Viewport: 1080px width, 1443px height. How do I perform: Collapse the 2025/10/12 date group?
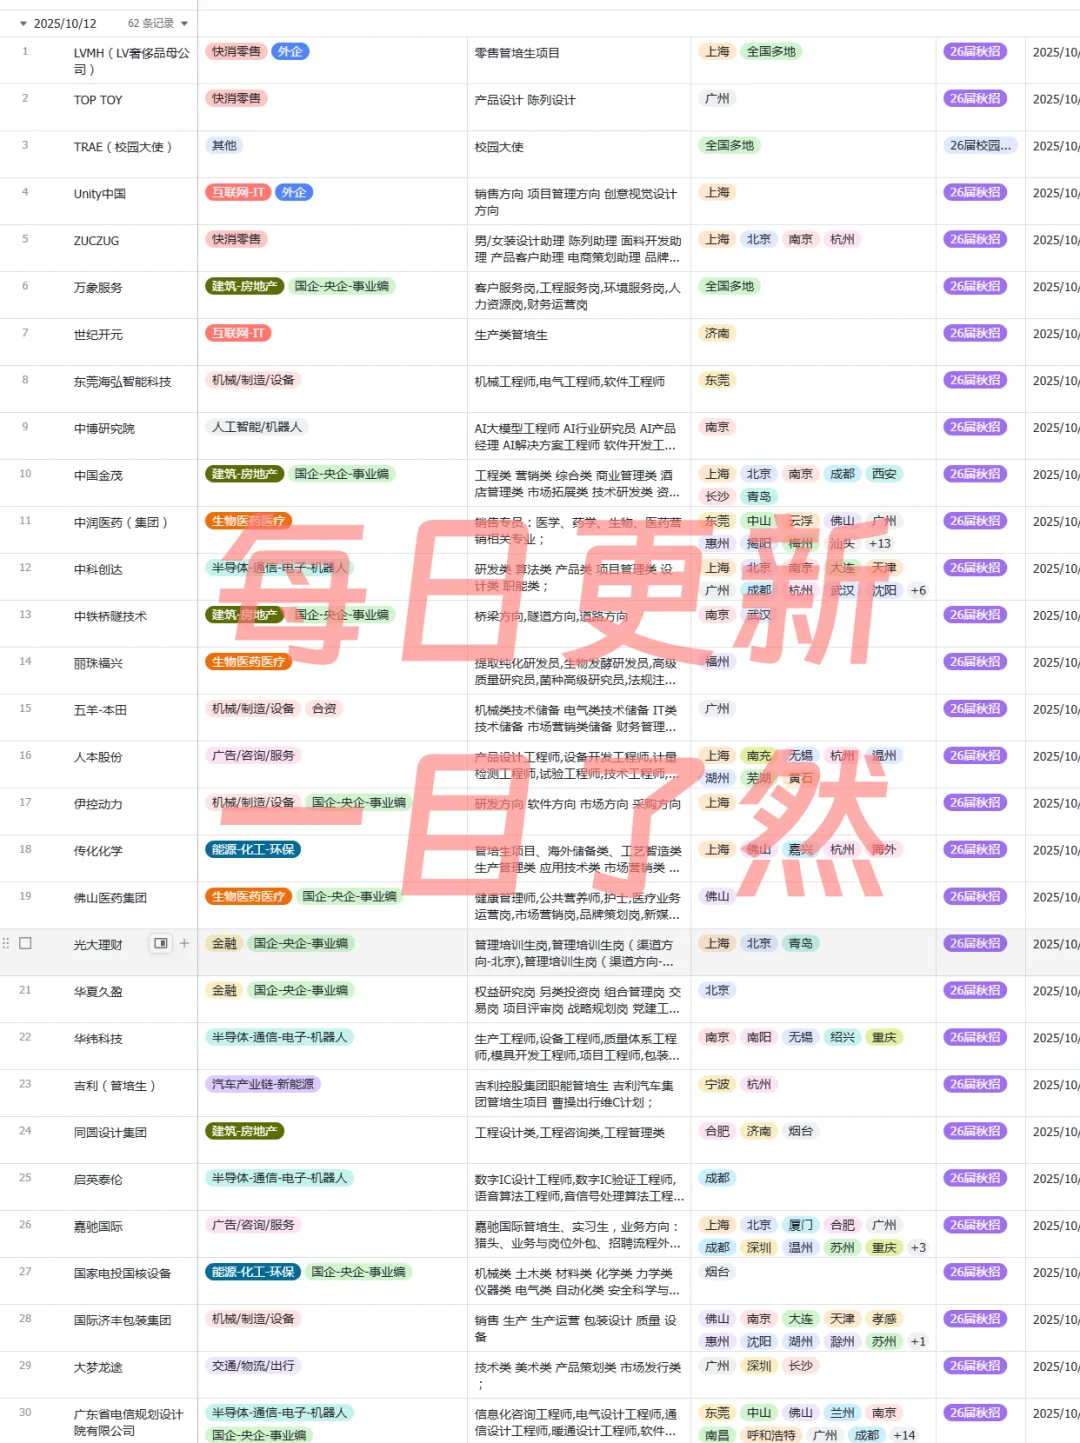tap(24, 23)
